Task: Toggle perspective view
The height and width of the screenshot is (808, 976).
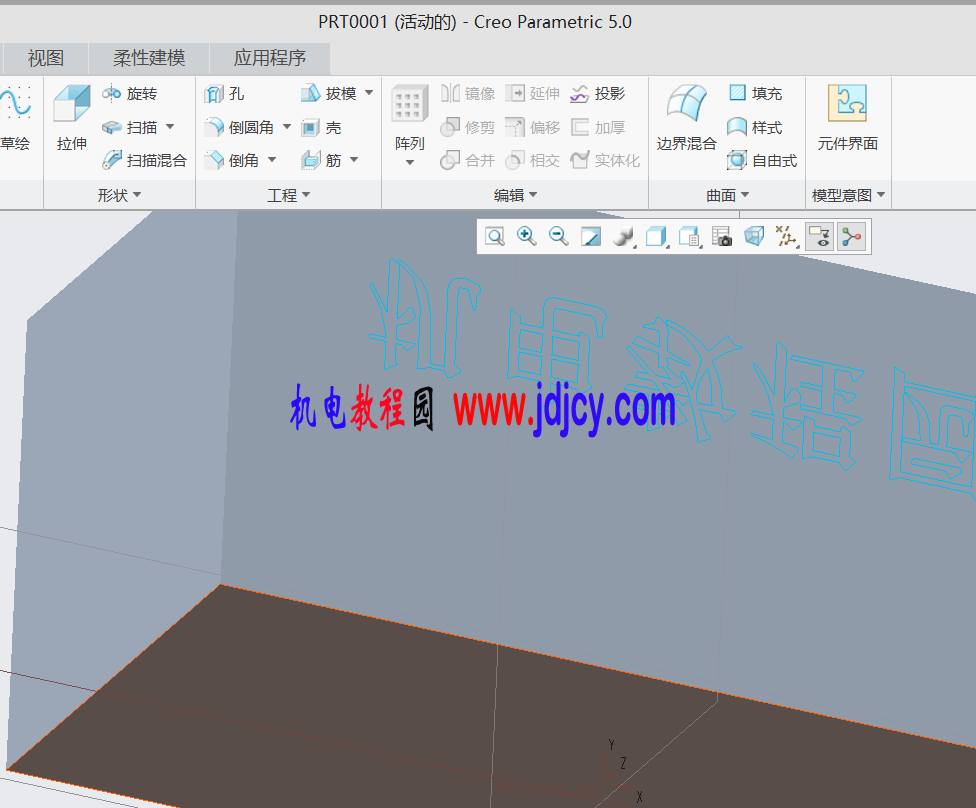Action: (754, 237)
